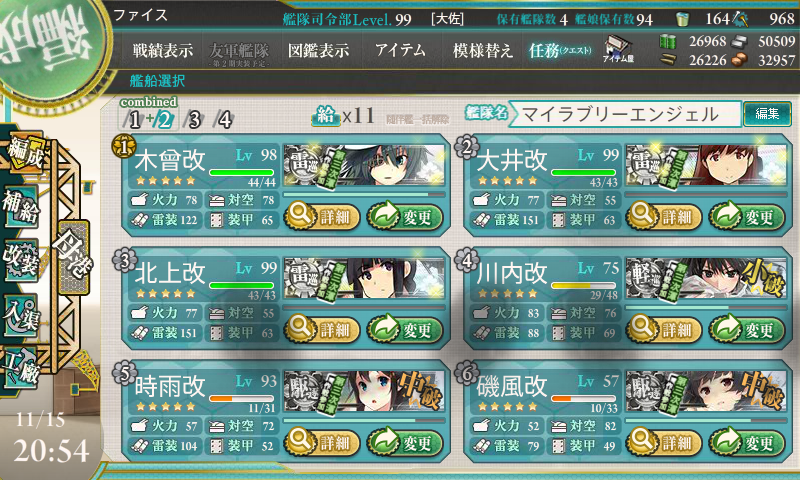Image resolution: width=800 pixels, height=480 pixels.
Task: Click 変更 change for 大井改
Action: point(746,216)
